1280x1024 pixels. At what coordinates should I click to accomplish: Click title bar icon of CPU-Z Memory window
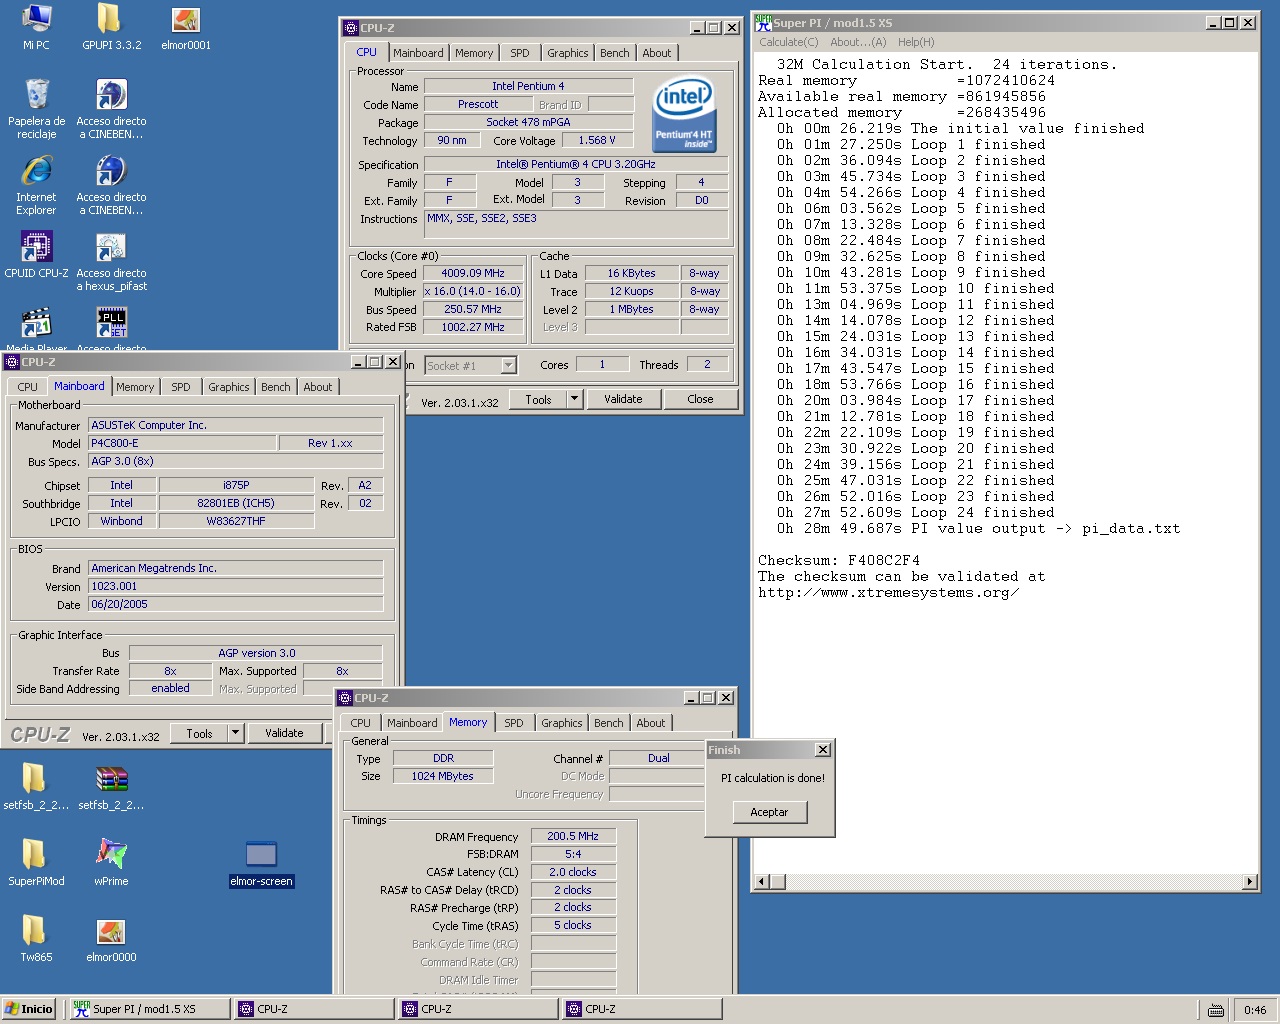point(345,698)
